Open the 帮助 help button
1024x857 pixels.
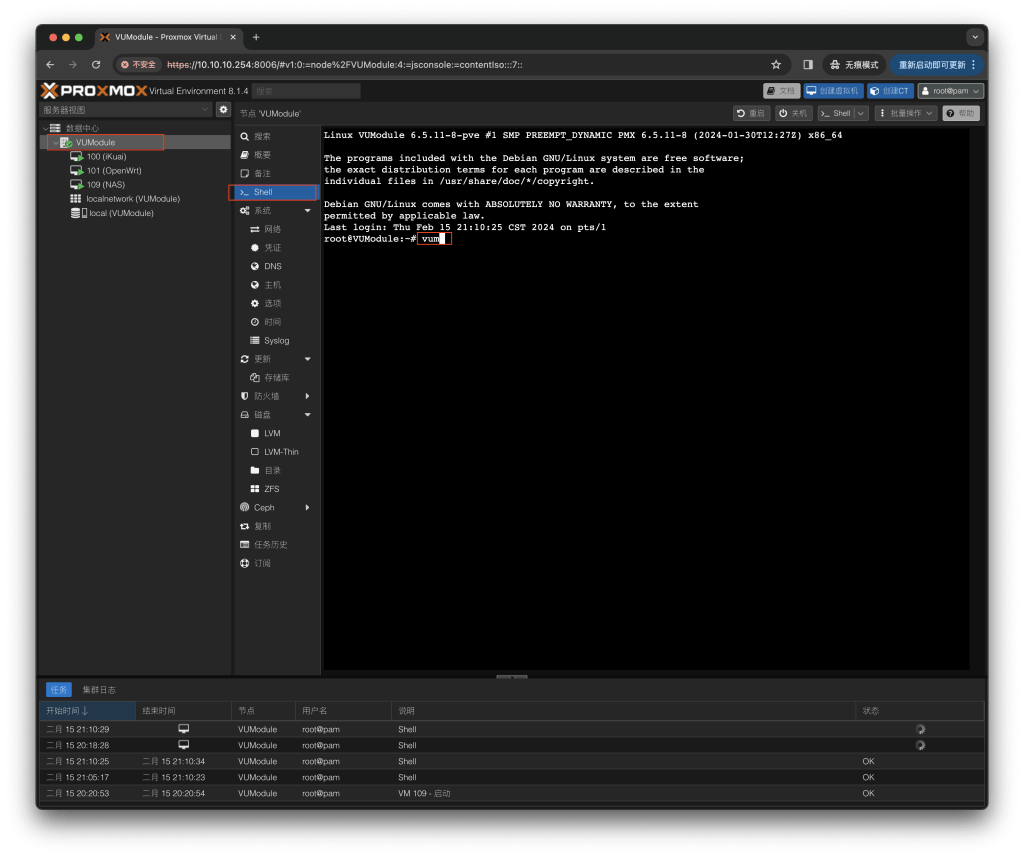coord(960,114)
